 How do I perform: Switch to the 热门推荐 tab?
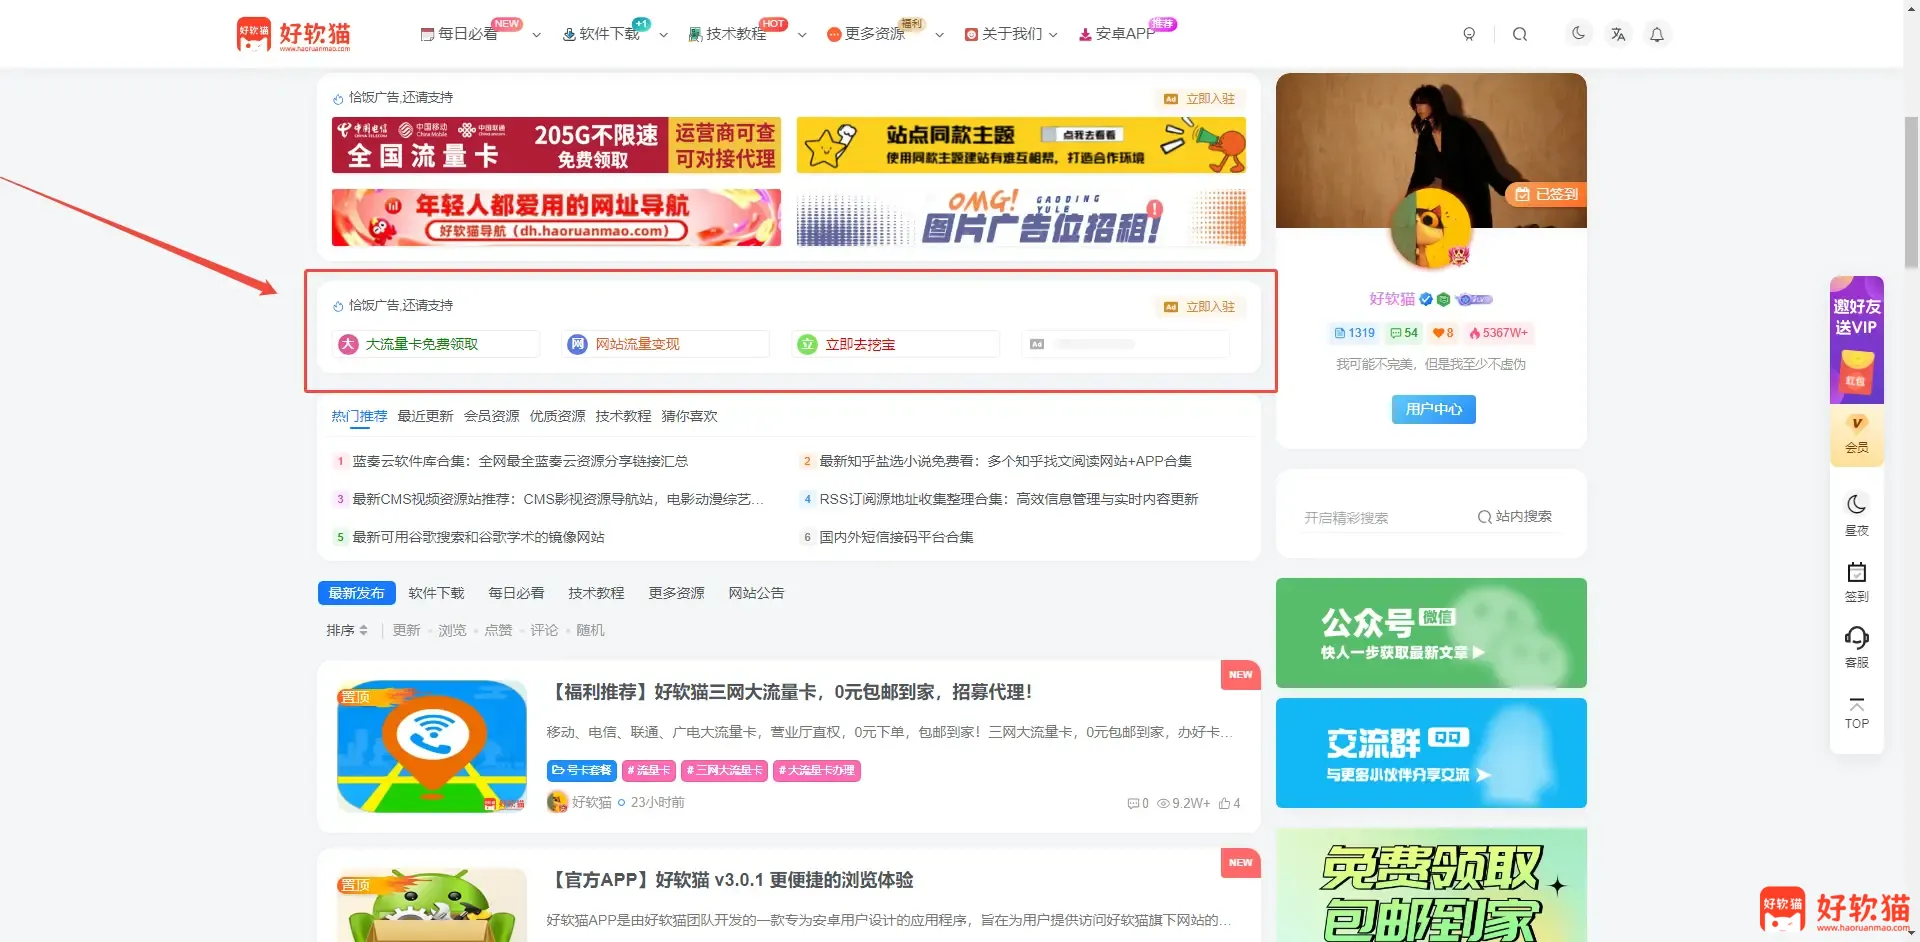(359, 416)
